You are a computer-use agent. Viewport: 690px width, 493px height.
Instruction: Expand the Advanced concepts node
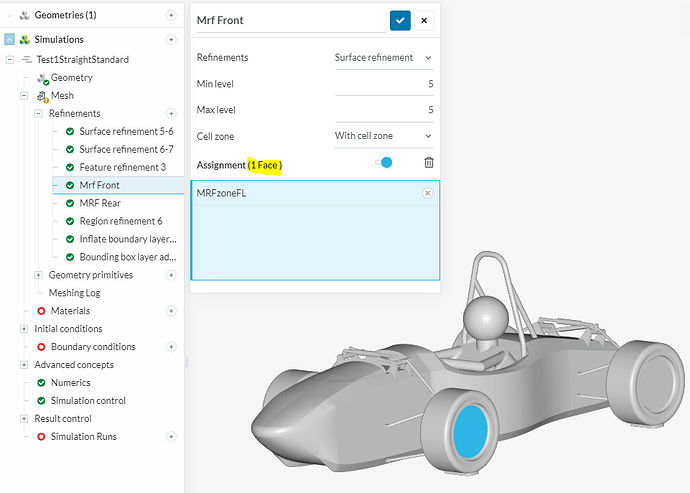[x=24, y=365]
